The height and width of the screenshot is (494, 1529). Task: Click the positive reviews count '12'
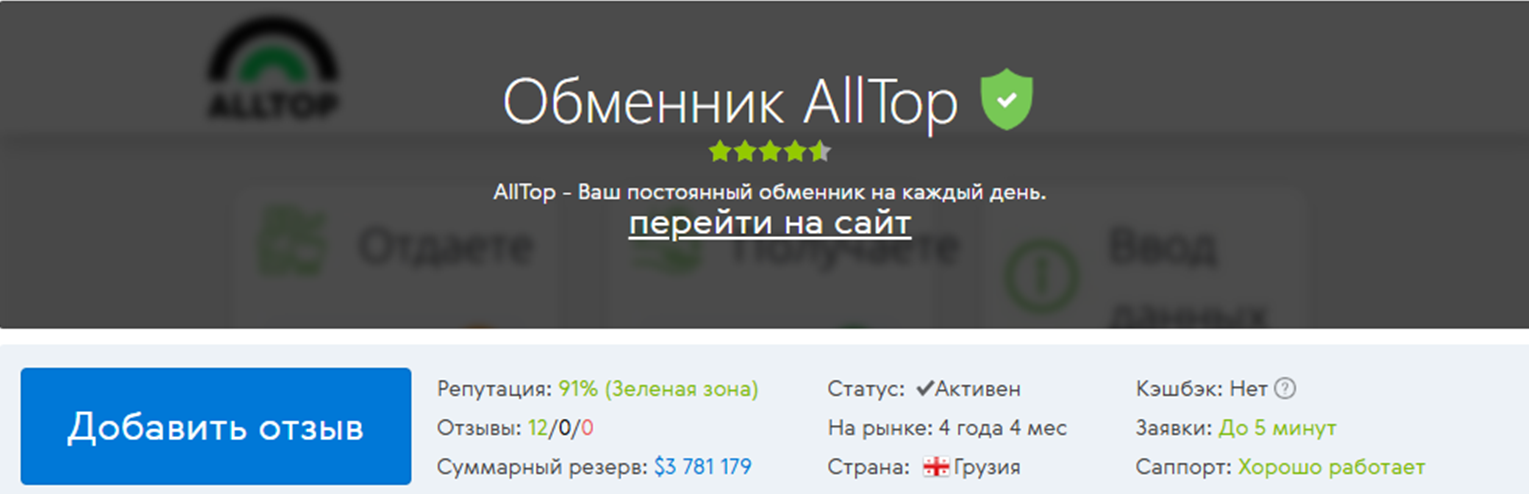pos(539,428)
